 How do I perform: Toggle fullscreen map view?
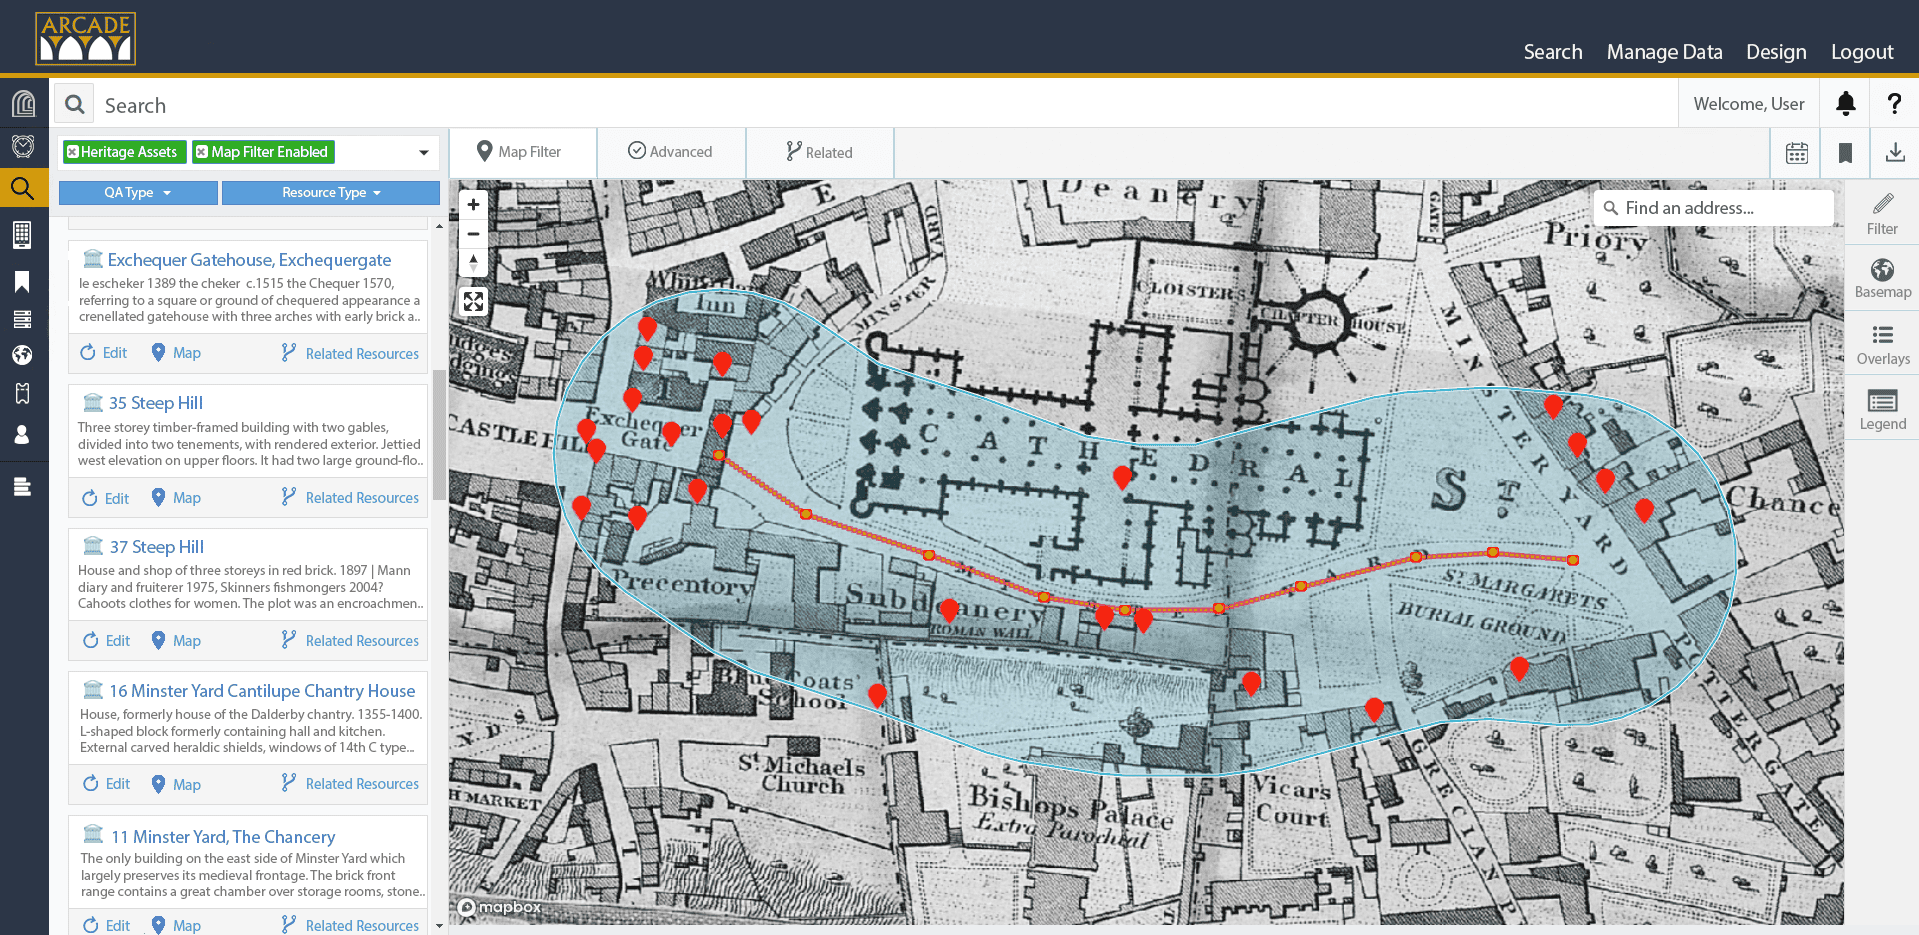point(473,301)
